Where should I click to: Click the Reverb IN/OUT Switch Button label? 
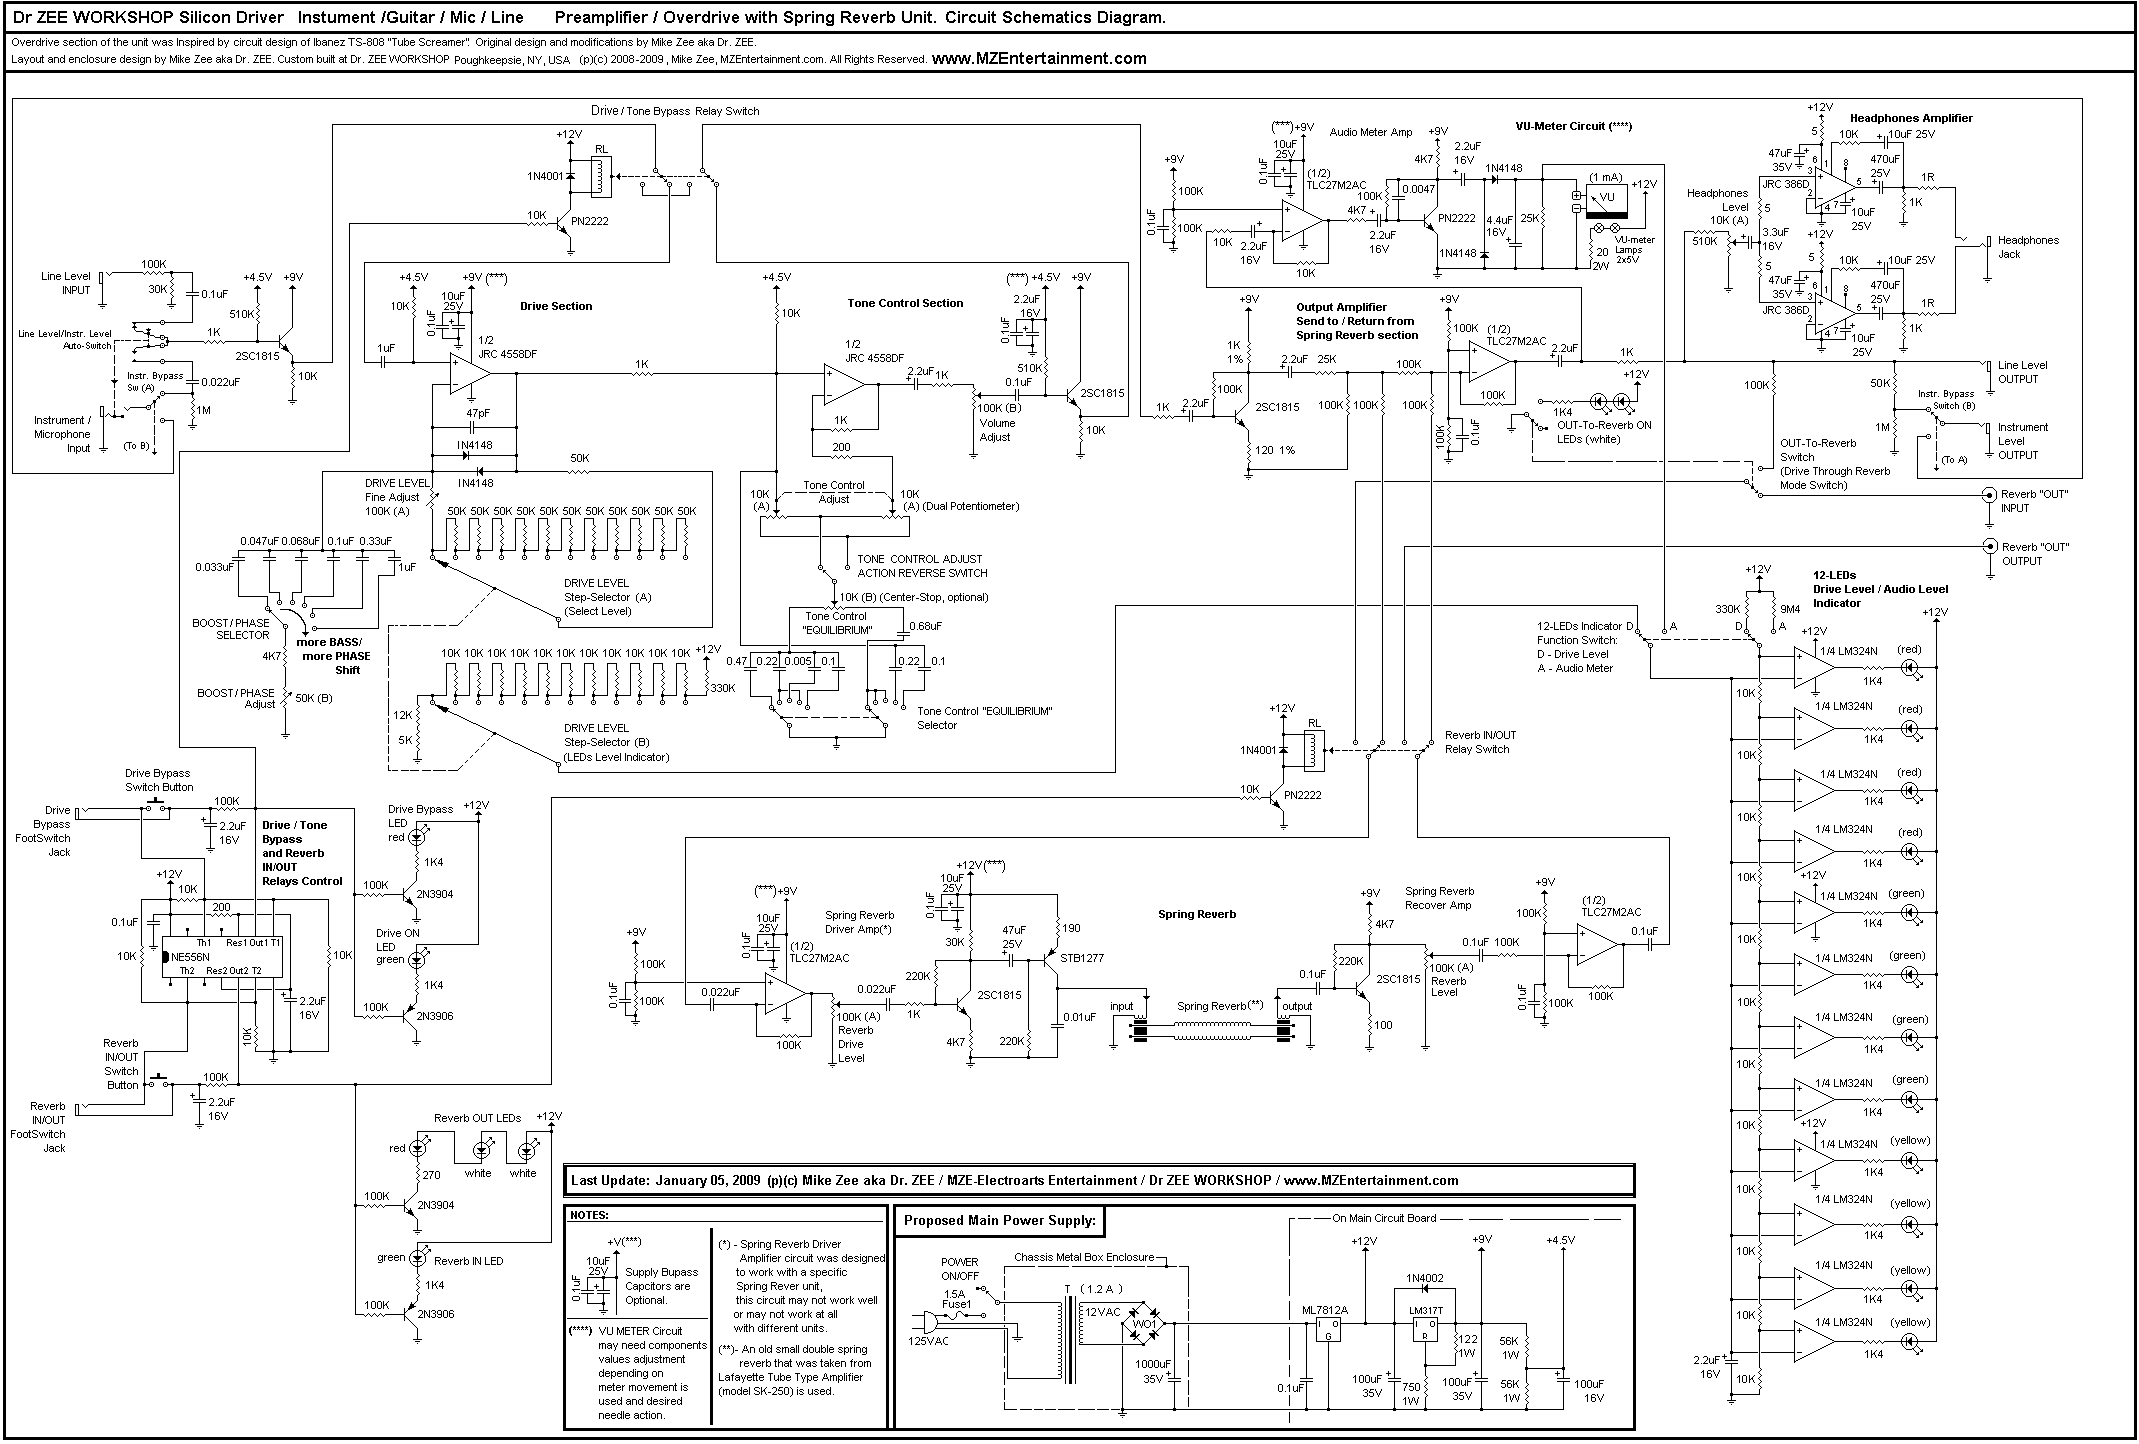pyautogui.click(x=121, y=1064)
